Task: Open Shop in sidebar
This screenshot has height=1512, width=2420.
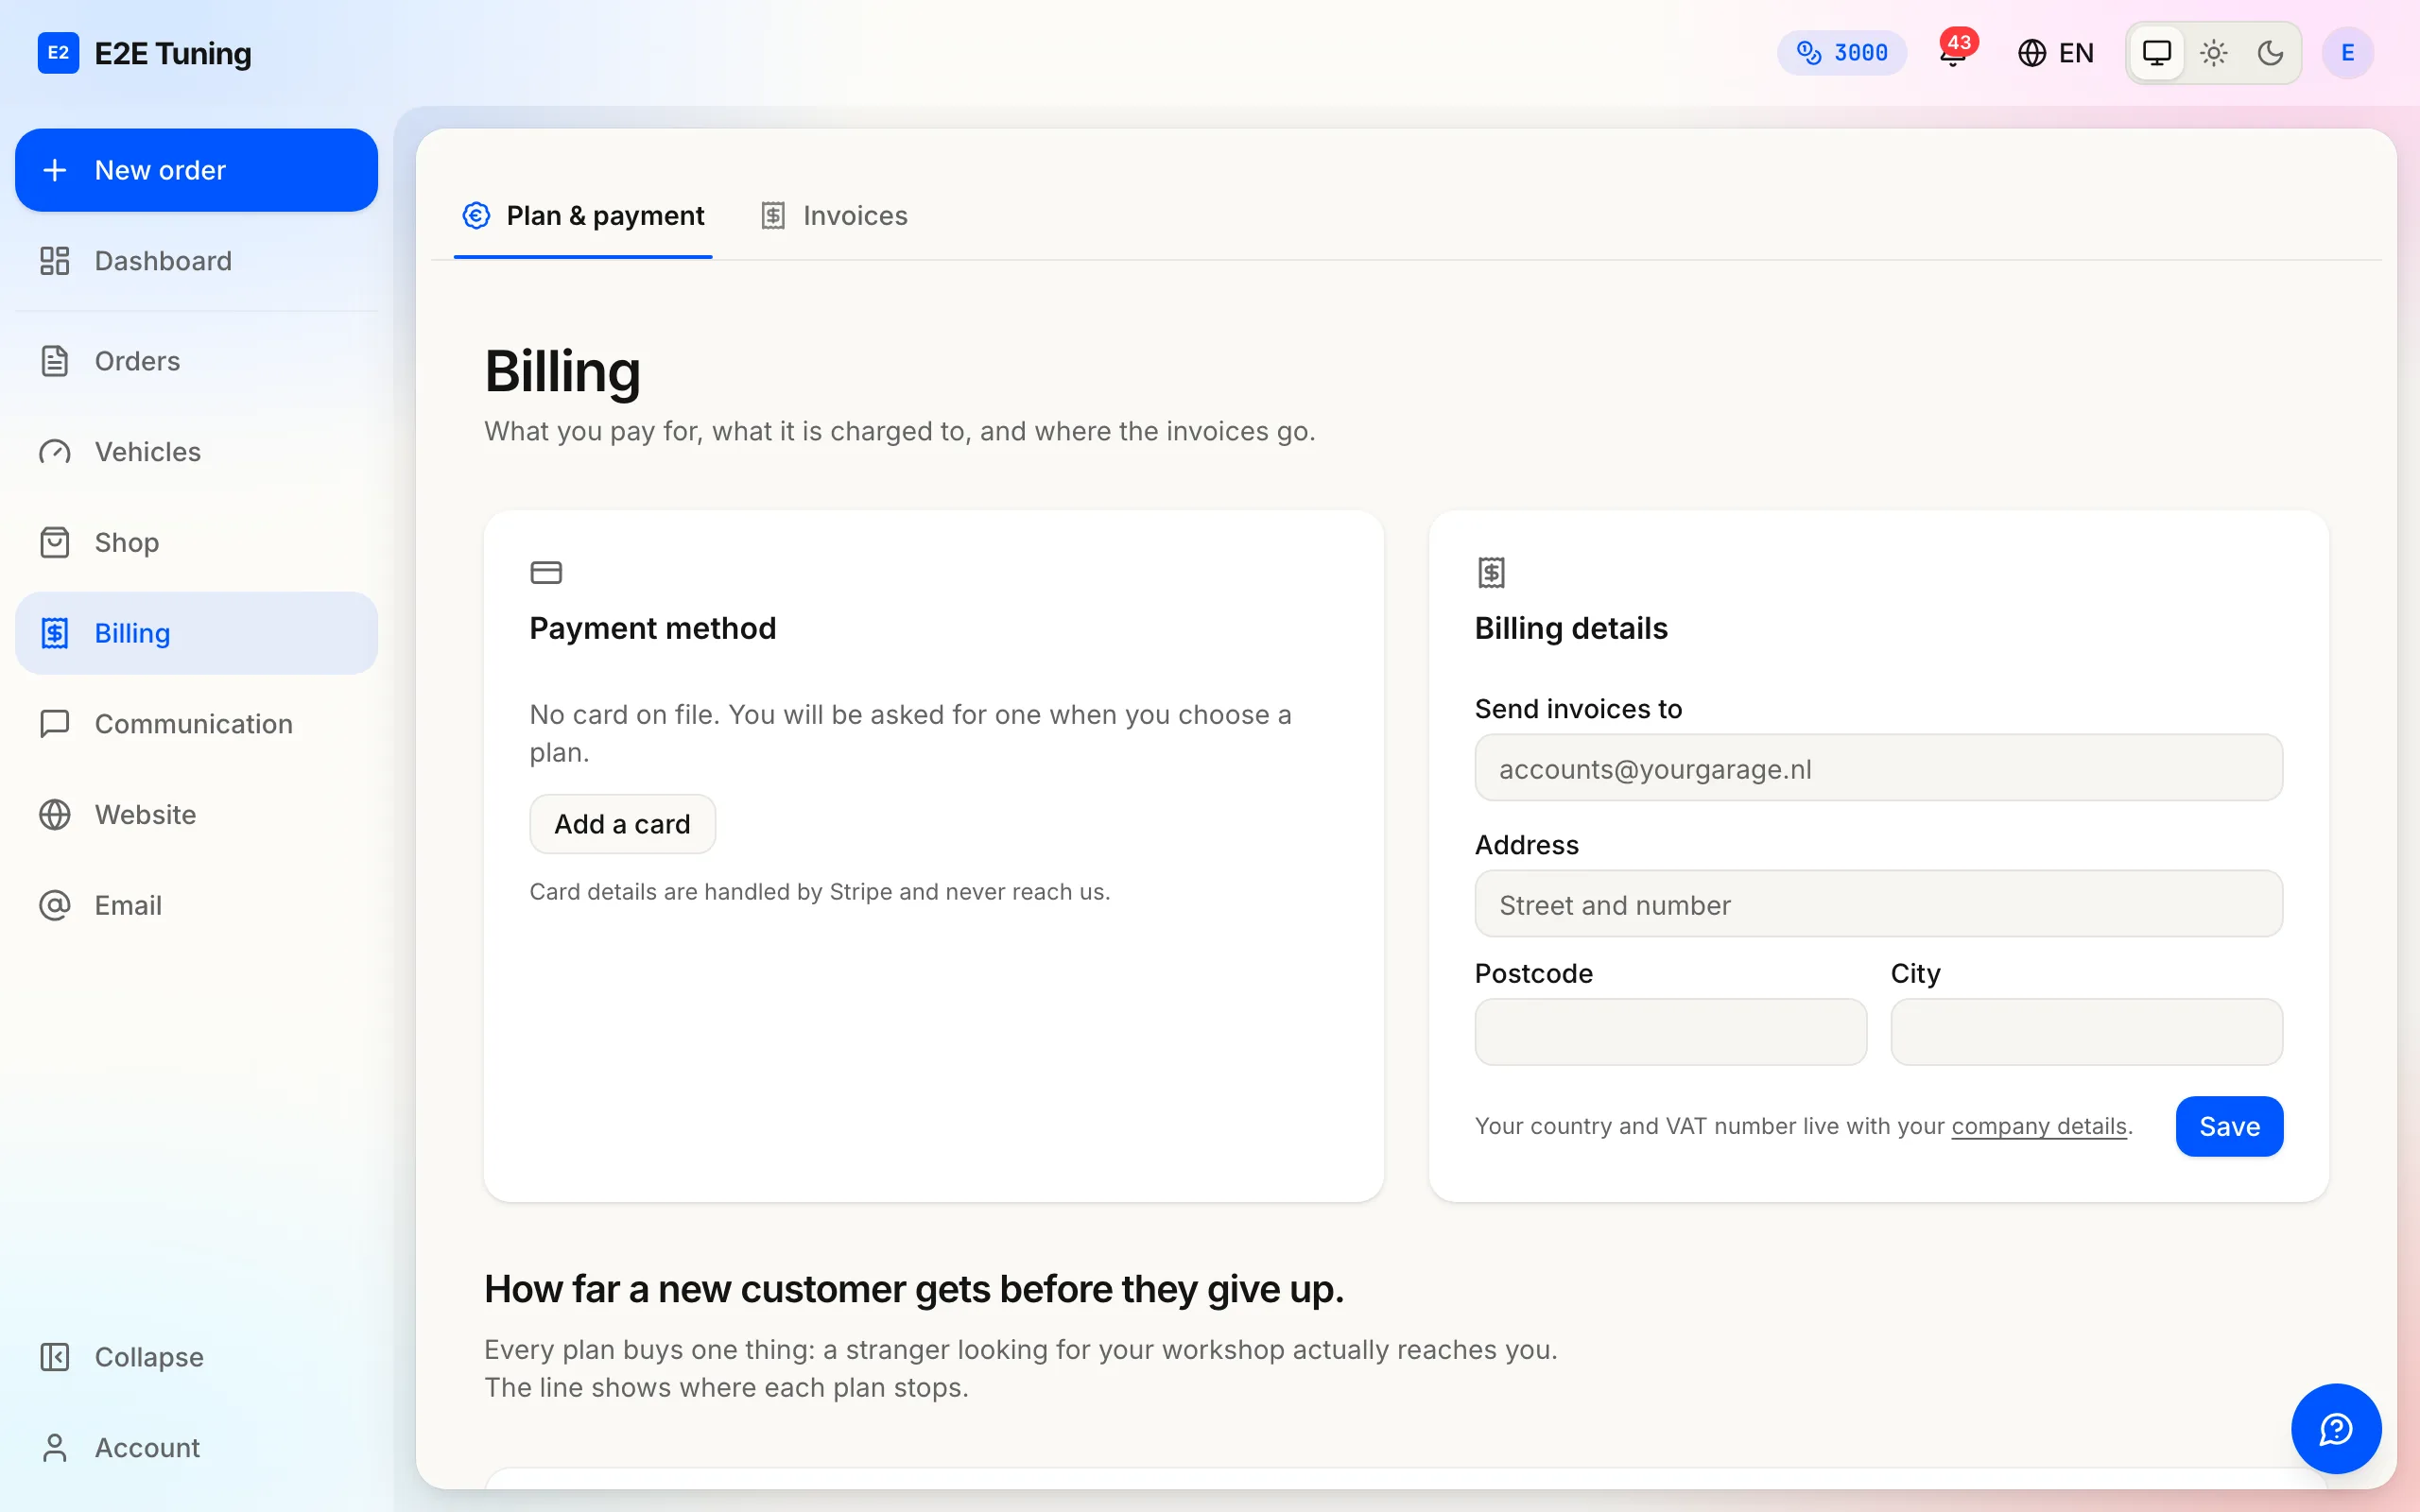Action: coord(196,542)
